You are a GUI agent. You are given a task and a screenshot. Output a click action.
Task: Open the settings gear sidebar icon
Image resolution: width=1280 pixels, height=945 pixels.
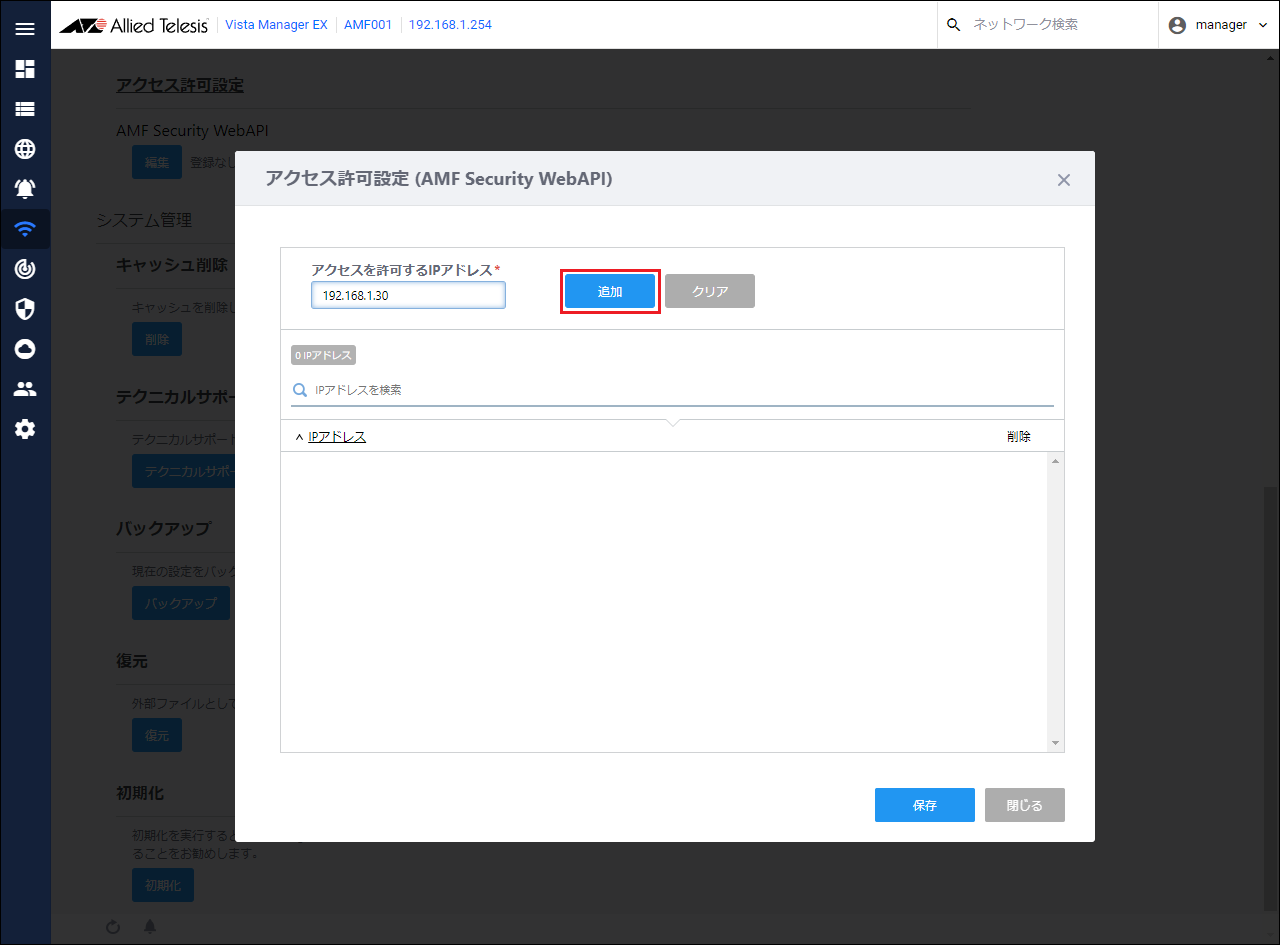[x=25, y=429]
